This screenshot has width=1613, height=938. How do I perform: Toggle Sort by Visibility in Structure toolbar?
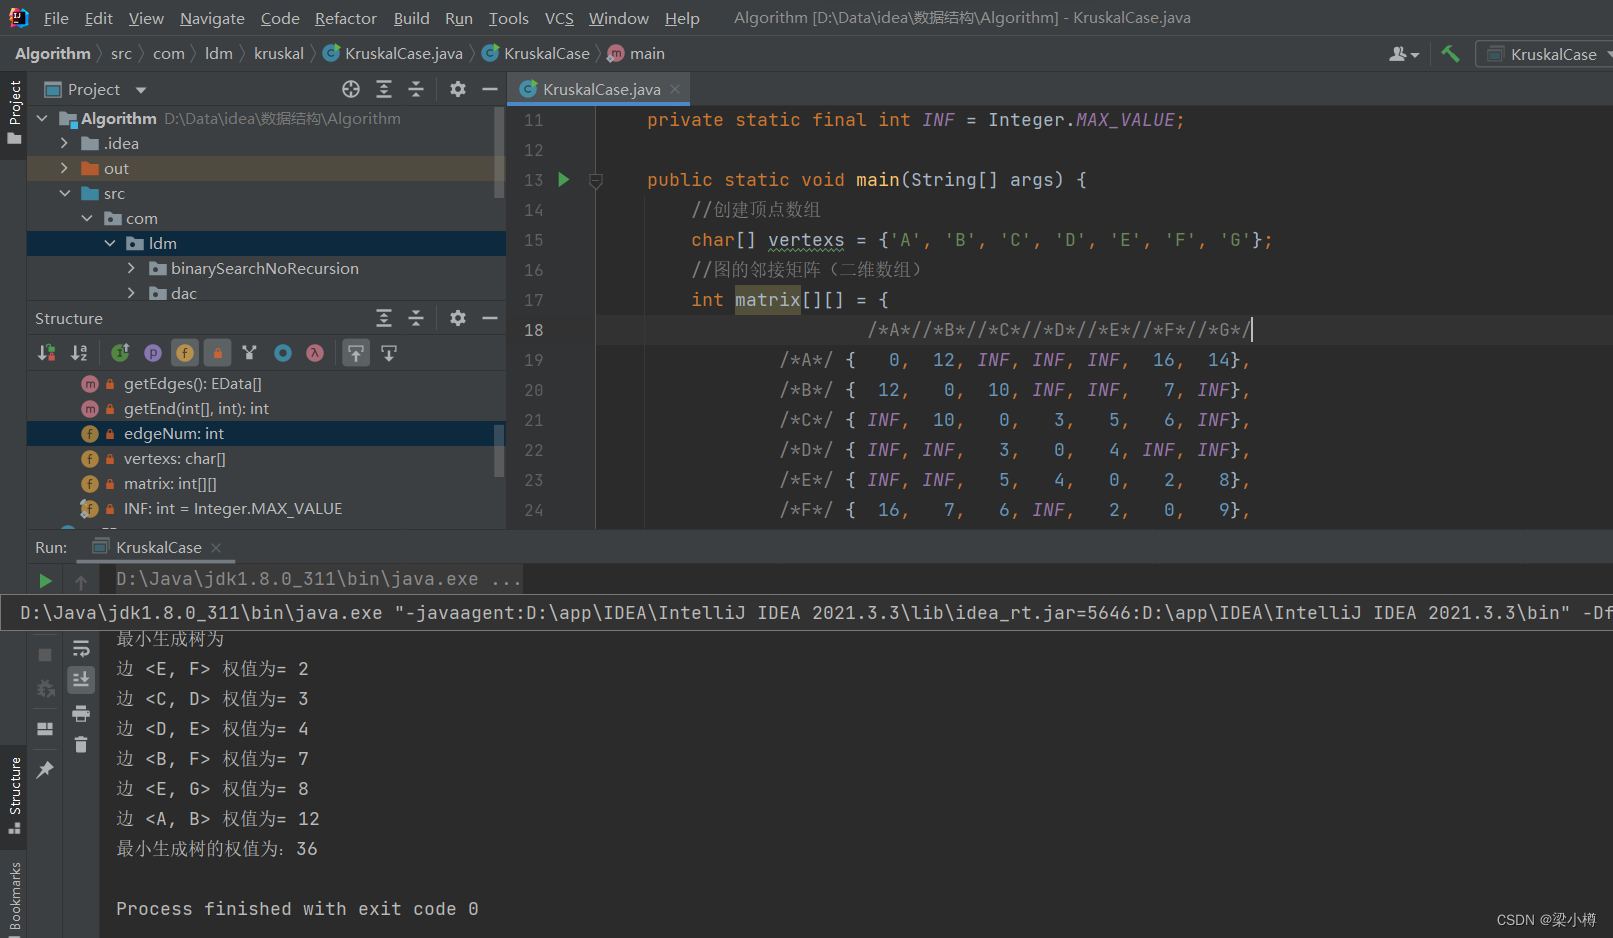point(47,353)
